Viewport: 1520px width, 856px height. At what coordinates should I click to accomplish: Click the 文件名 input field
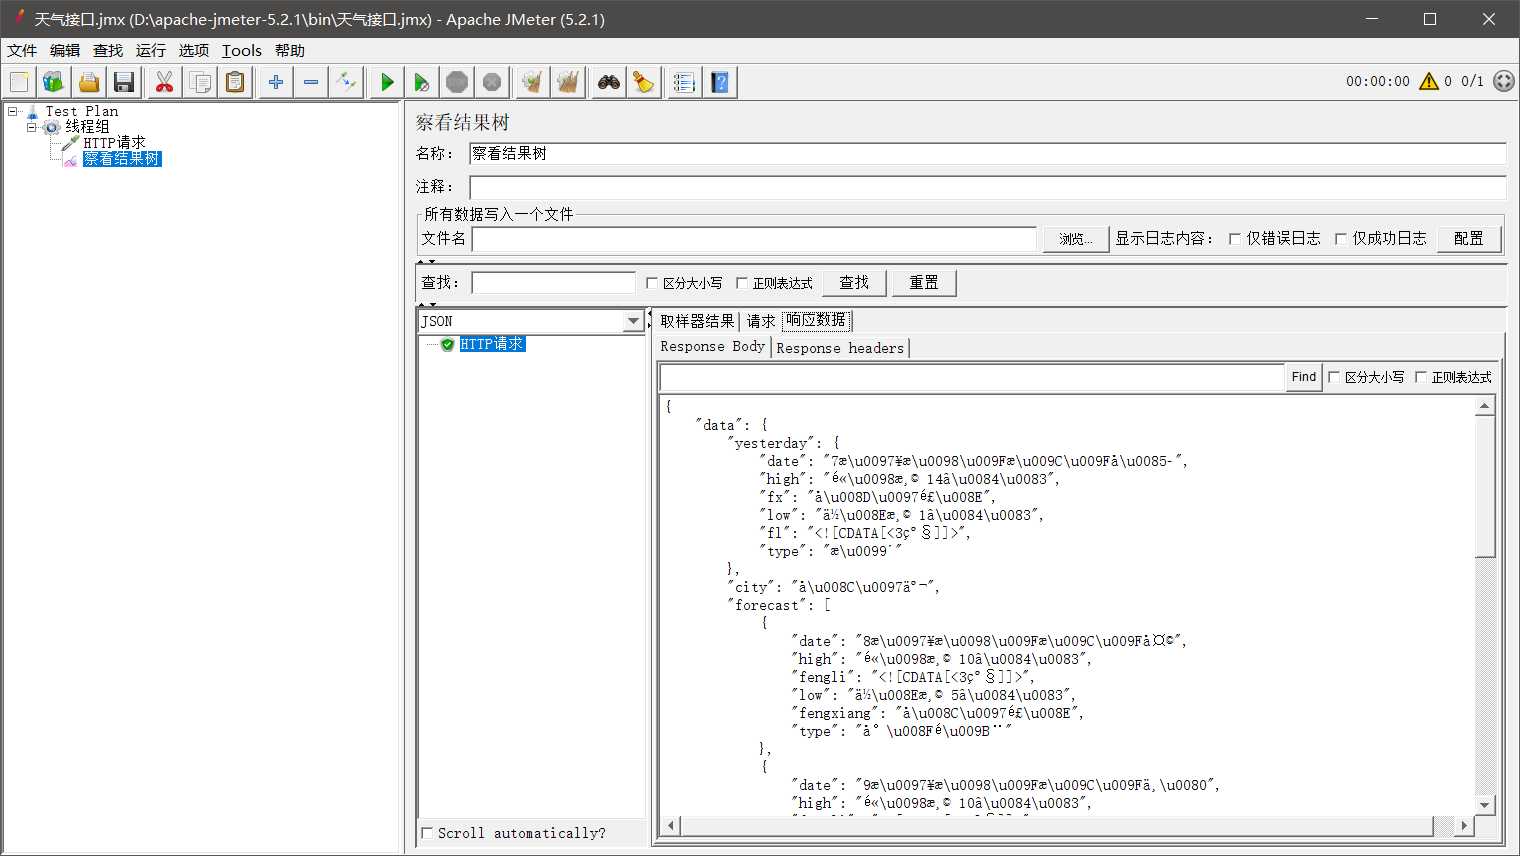[754, 239]
